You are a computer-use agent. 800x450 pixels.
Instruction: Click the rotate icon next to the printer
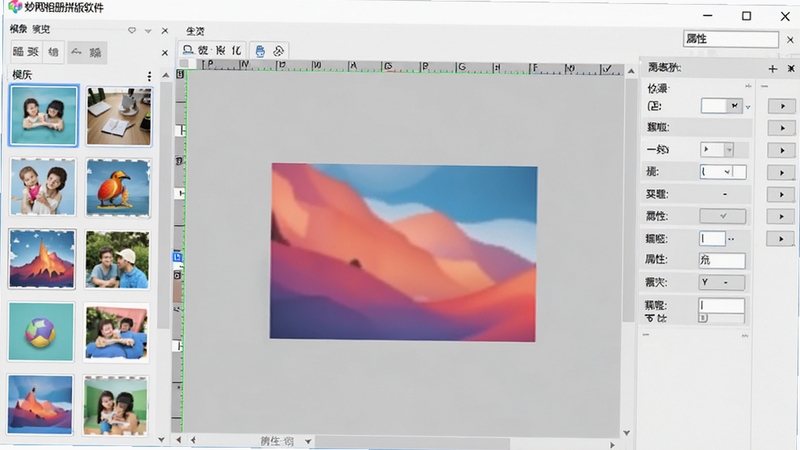[x=278, y=51]
